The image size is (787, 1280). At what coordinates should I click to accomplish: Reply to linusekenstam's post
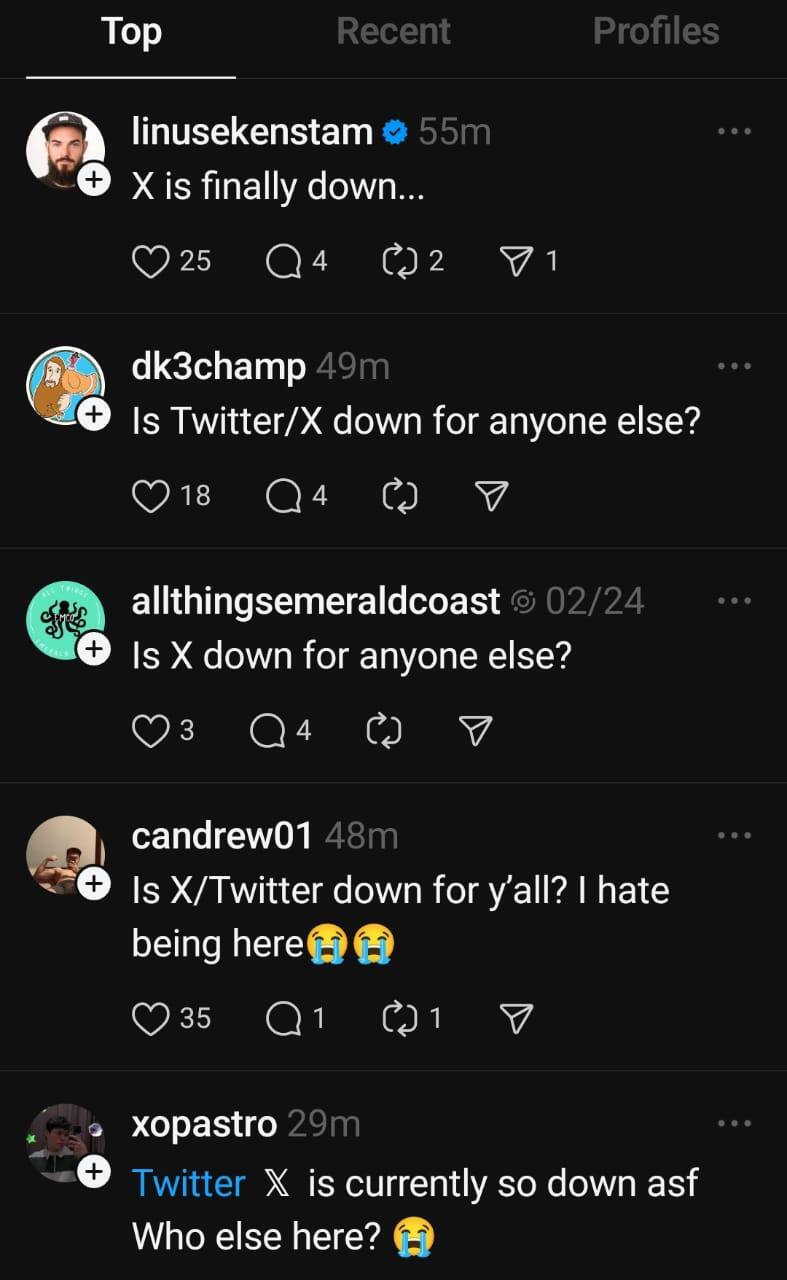pos(284,261)
